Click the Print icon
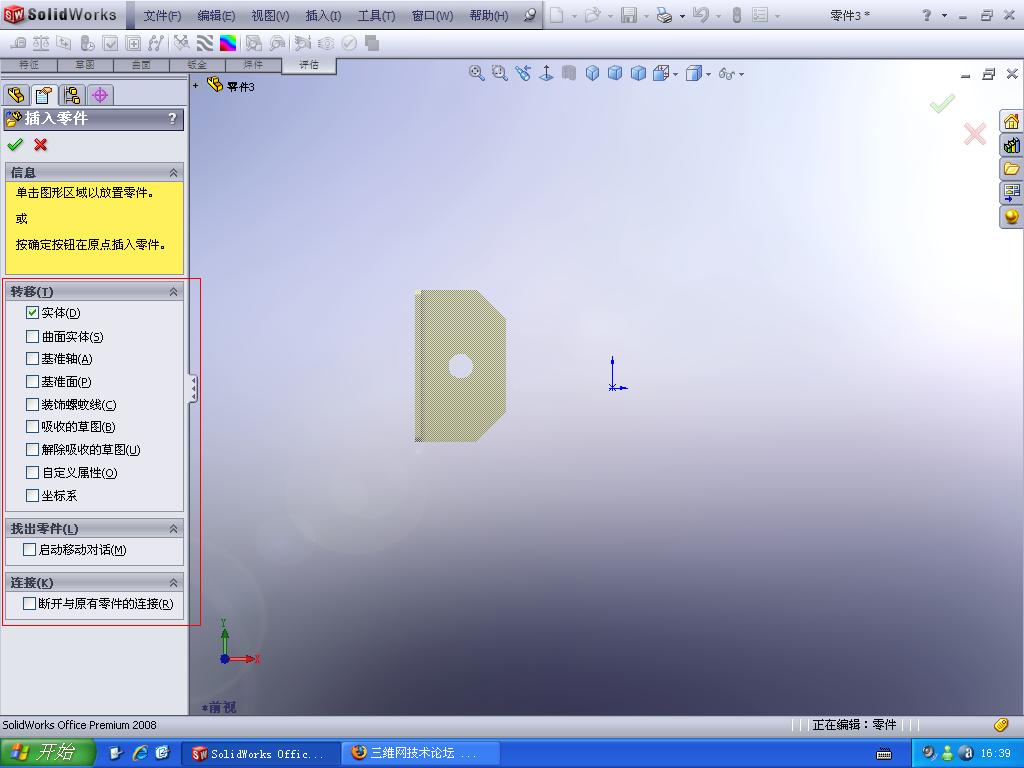 point(664,15)
